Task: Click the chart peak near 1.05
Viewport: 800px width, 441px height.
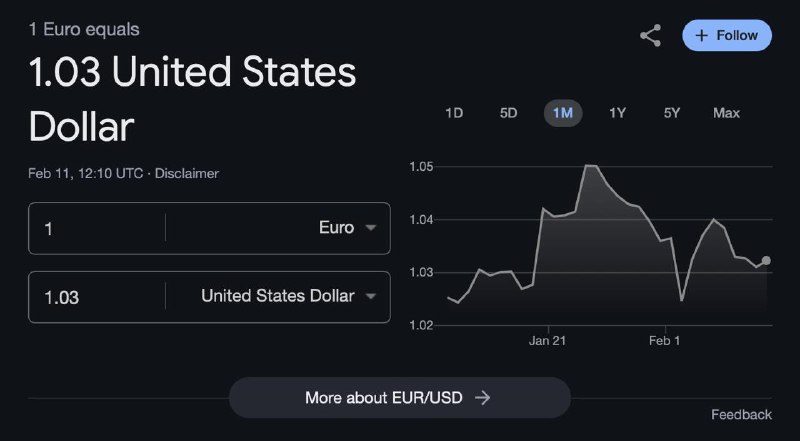Action: point(589,165)
